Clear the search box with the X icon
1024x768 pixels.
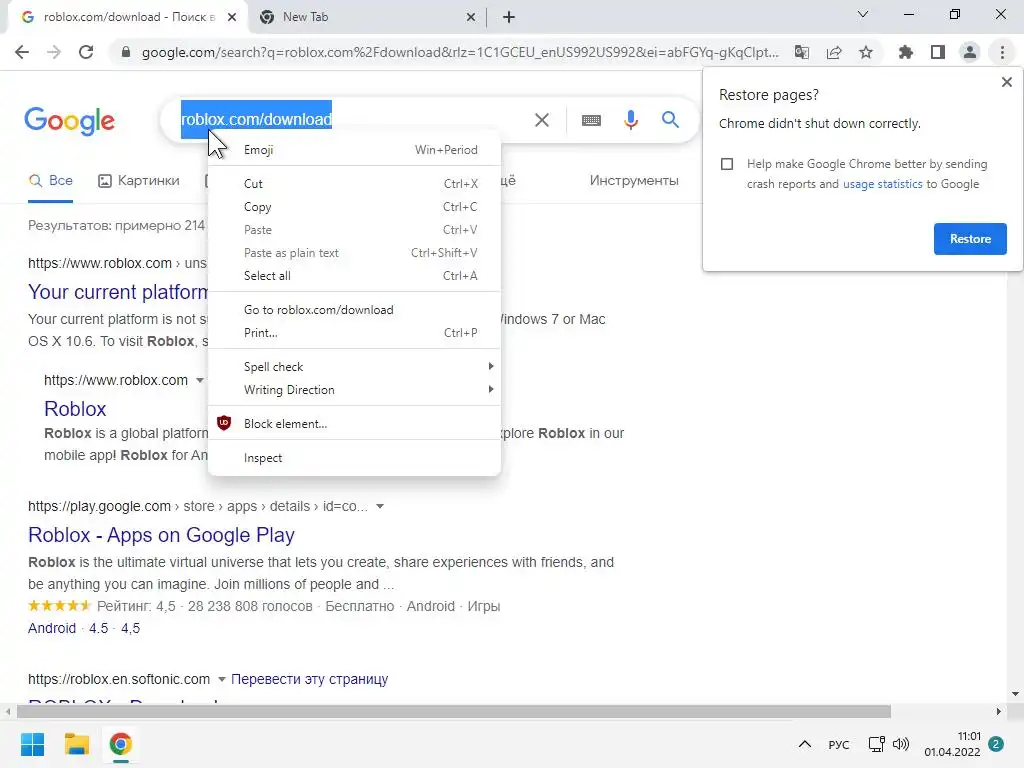pos(542,120)
